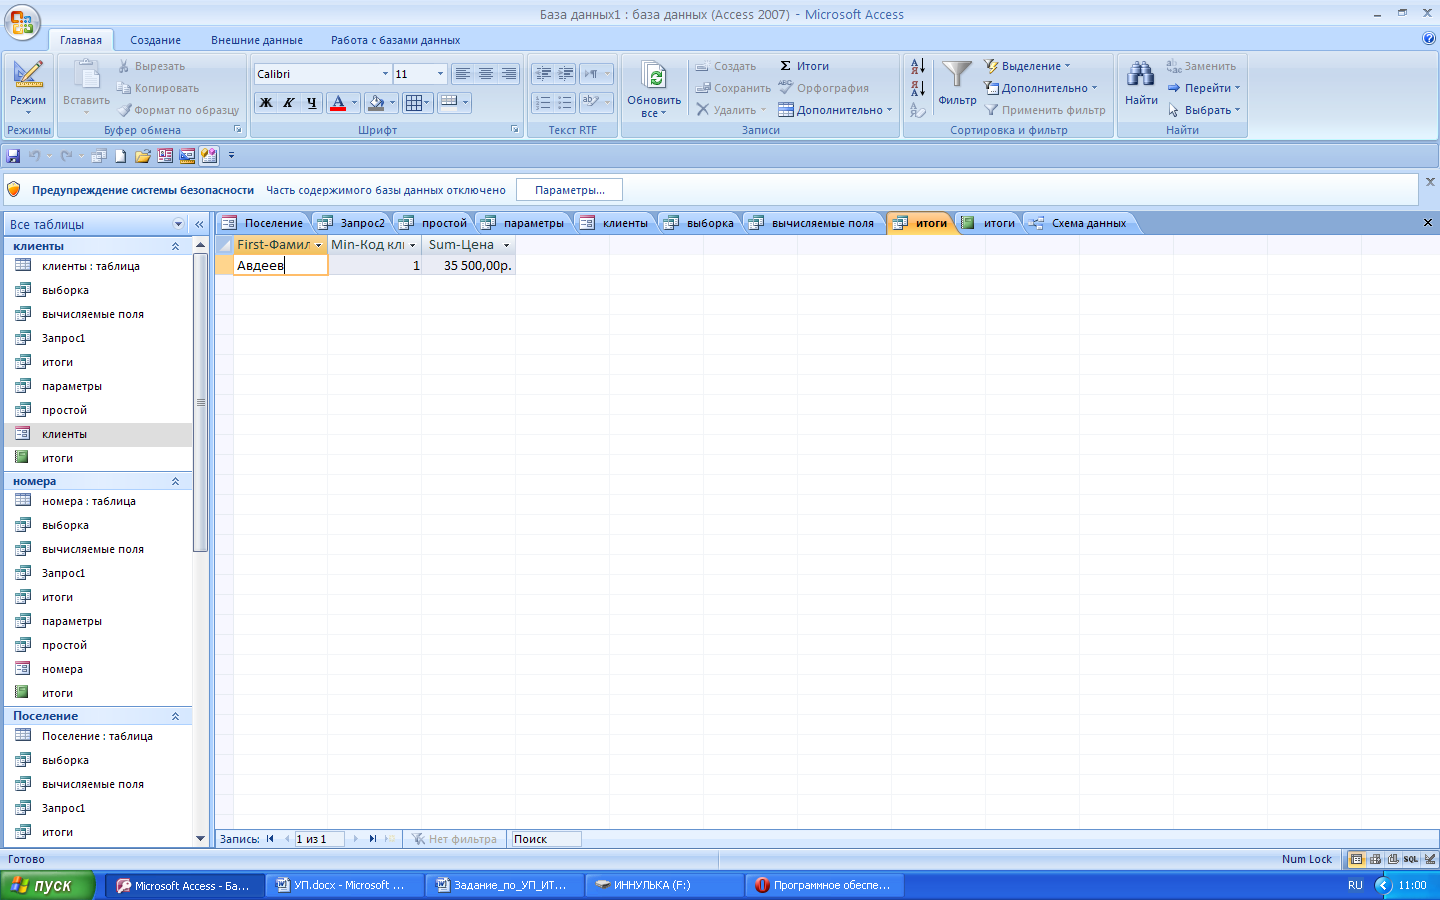Center text alignment in Шрифт group
The width and height of the screenshot is (1440, 900).
486,74
